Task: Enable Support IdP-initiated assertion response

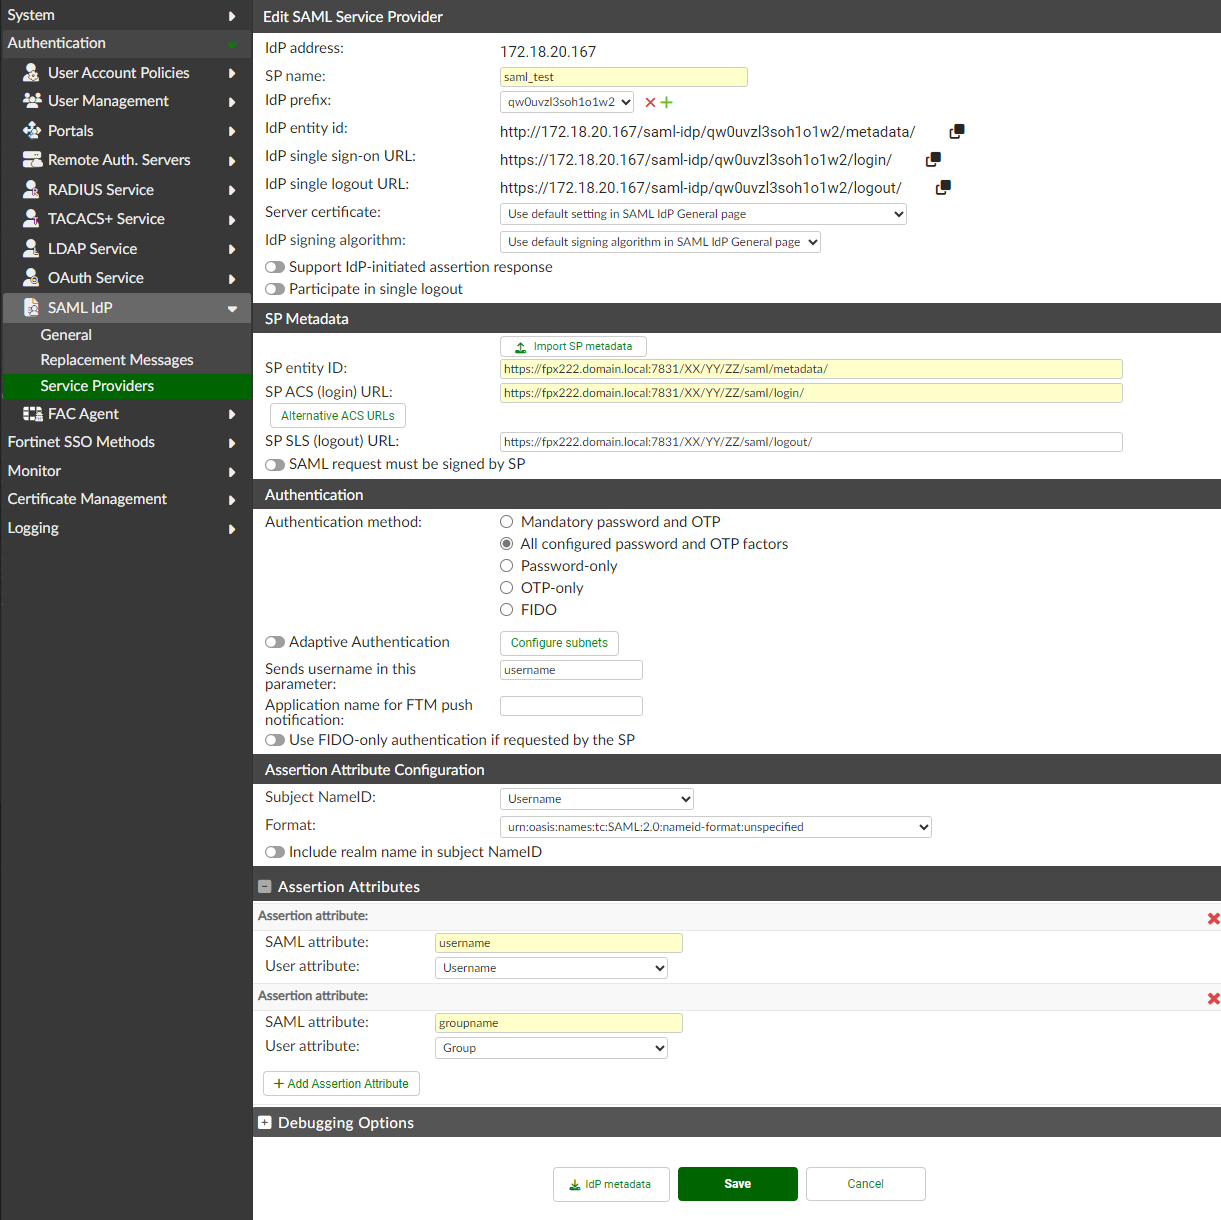Action: (x=275, y=266)
